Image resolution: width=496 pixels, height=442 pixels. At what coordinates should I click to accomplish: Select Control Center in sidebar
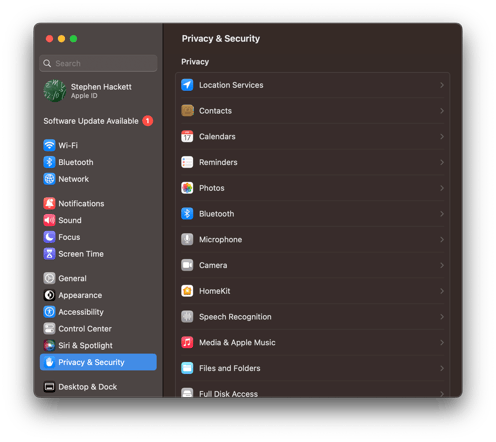click(x=98, y=329)
